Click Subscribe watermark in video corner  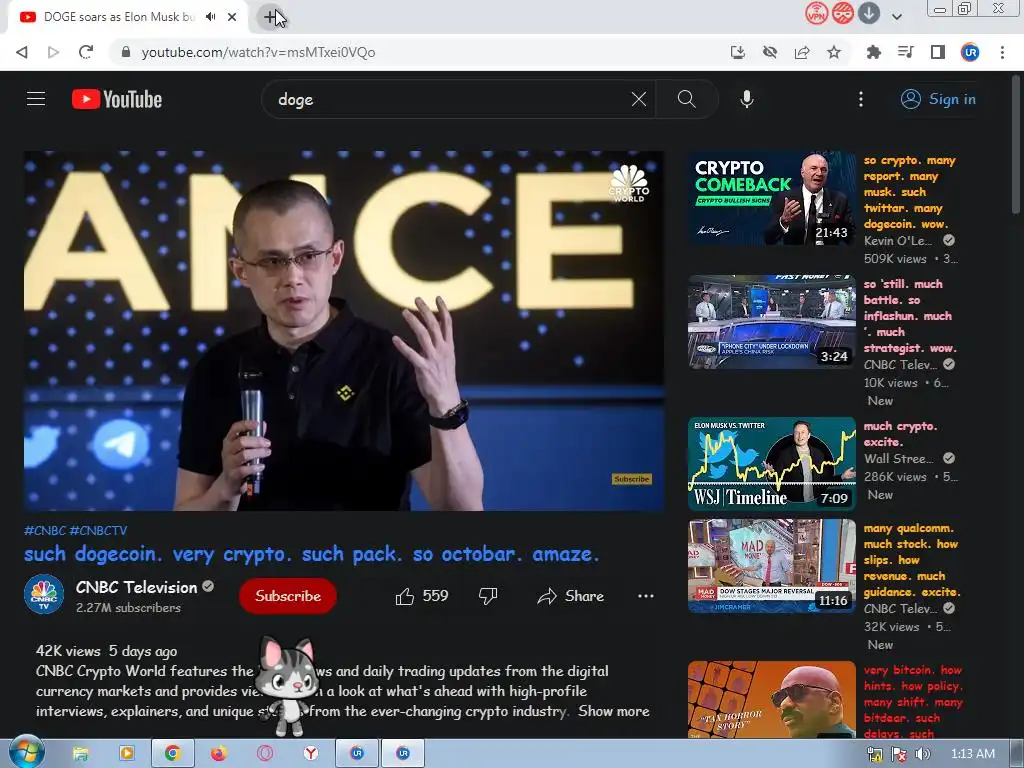point(632,479)
